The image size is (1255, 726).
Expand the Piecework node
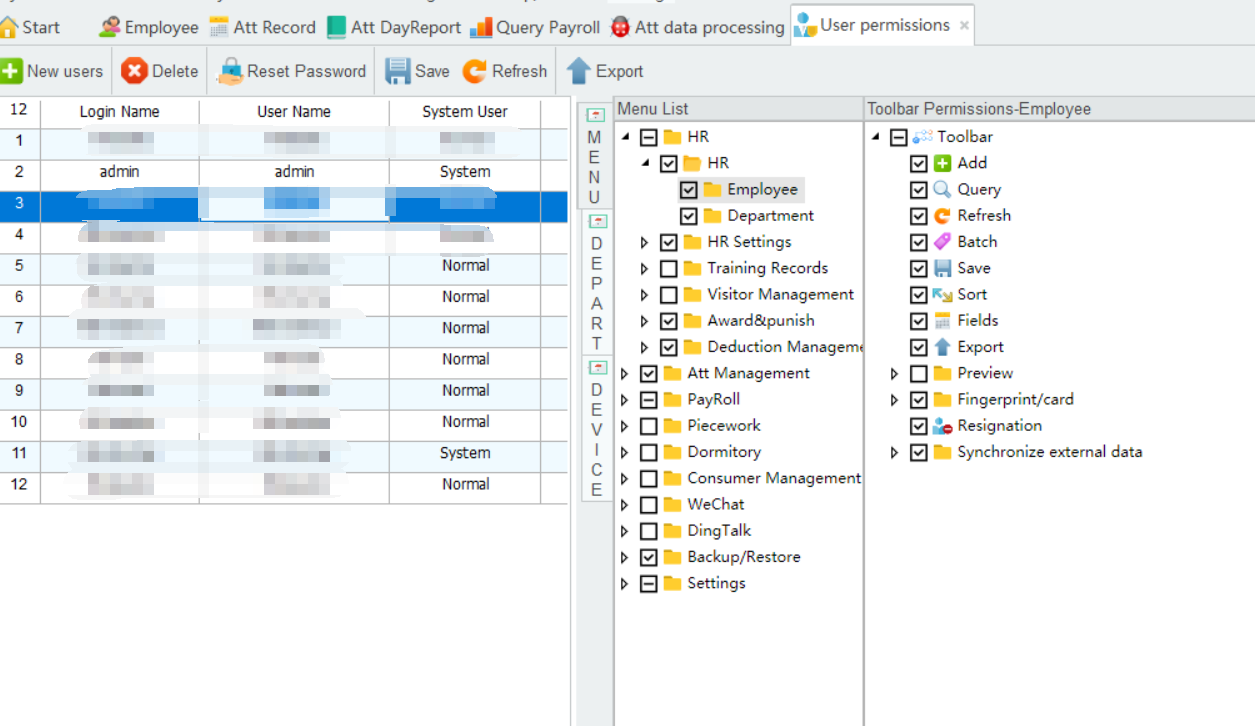624,426
